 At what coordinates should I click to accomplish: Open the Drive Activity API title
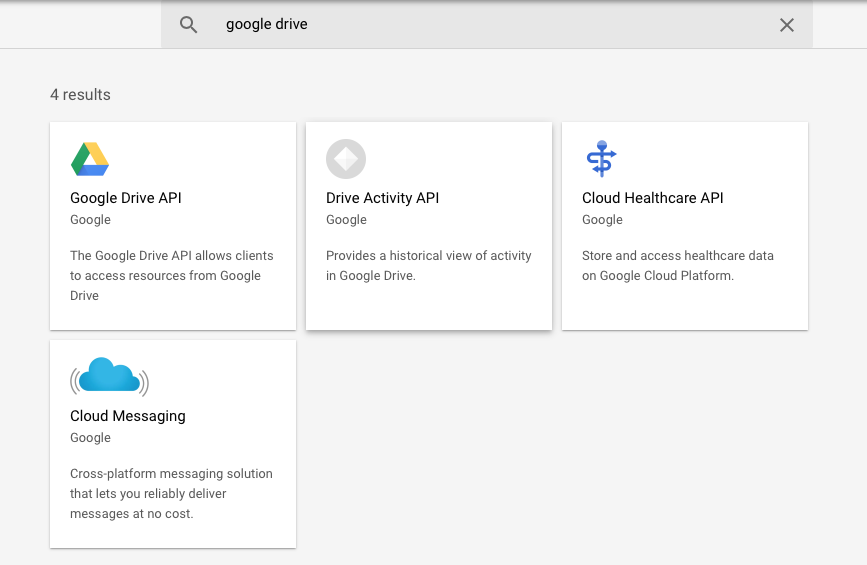382,198
